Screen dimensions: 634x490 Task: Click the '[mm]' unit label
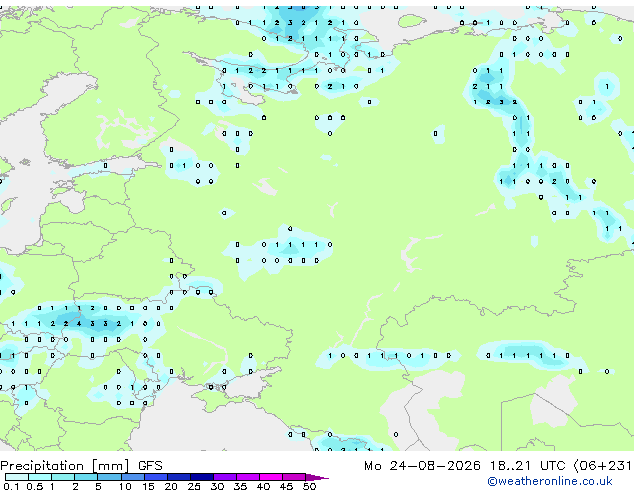110,466
